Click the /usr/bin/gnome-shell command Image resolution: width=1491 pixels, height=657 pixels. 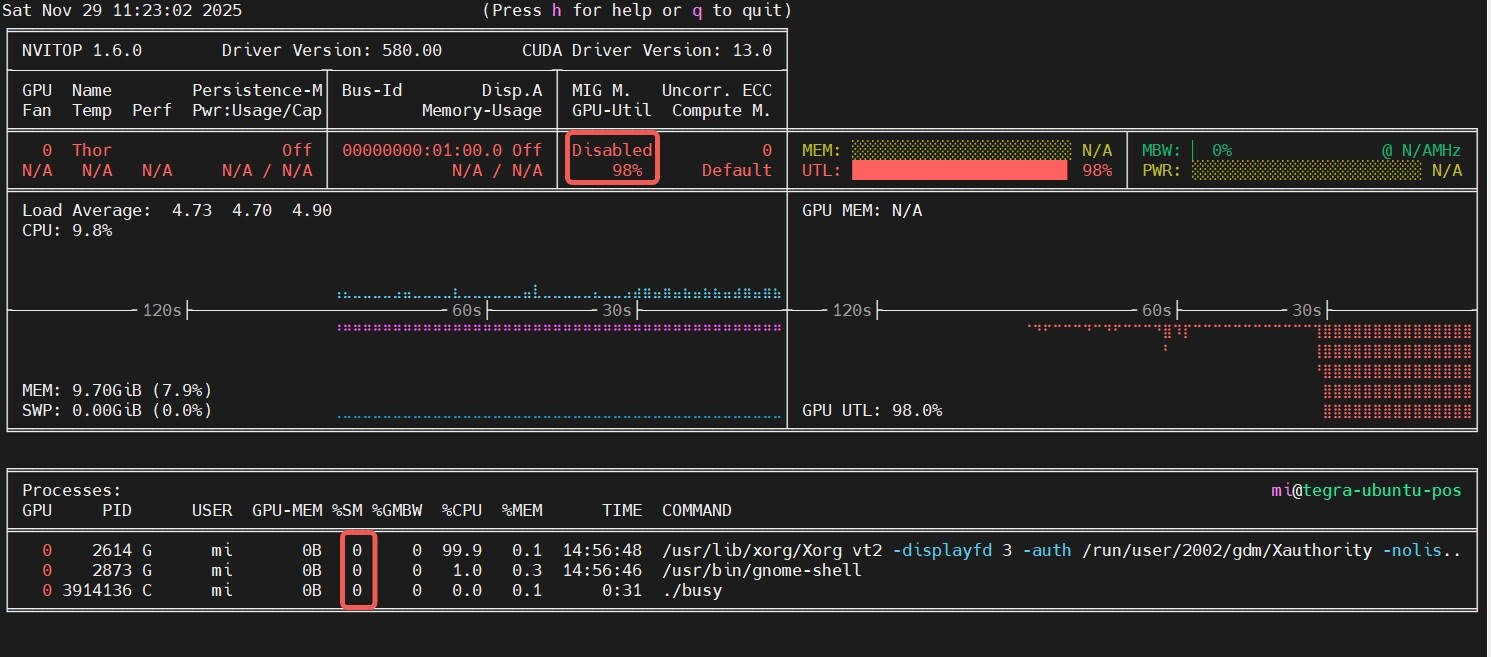762,570
